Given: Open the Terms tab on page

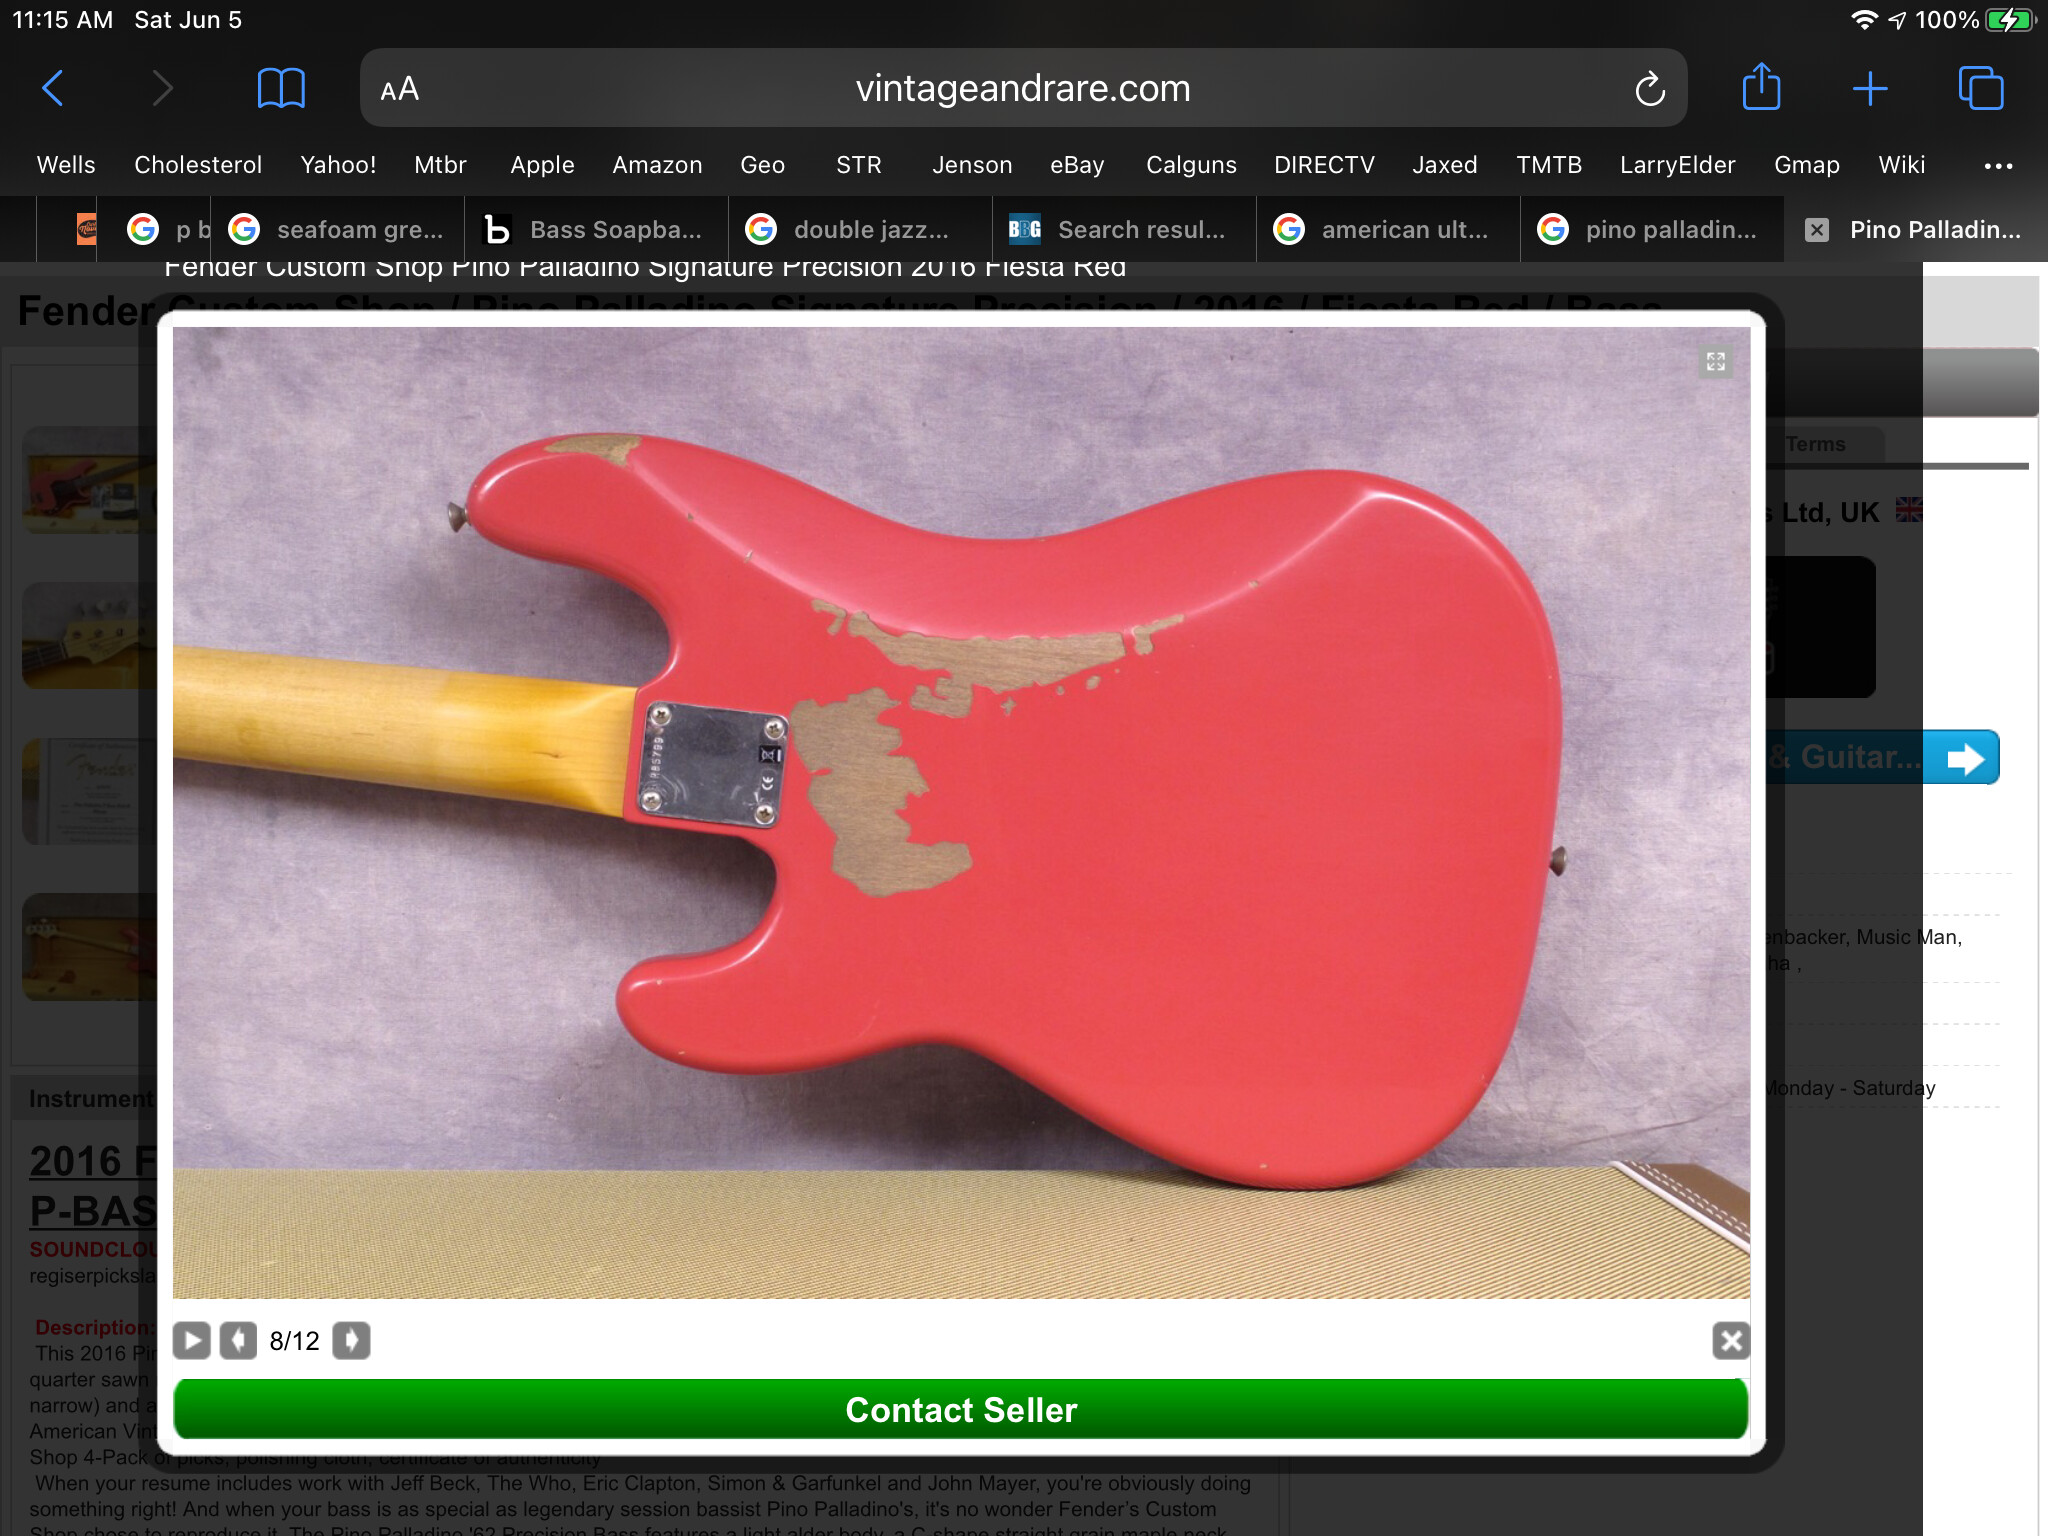Looking at the screenshot, I should click(1815, 444).
